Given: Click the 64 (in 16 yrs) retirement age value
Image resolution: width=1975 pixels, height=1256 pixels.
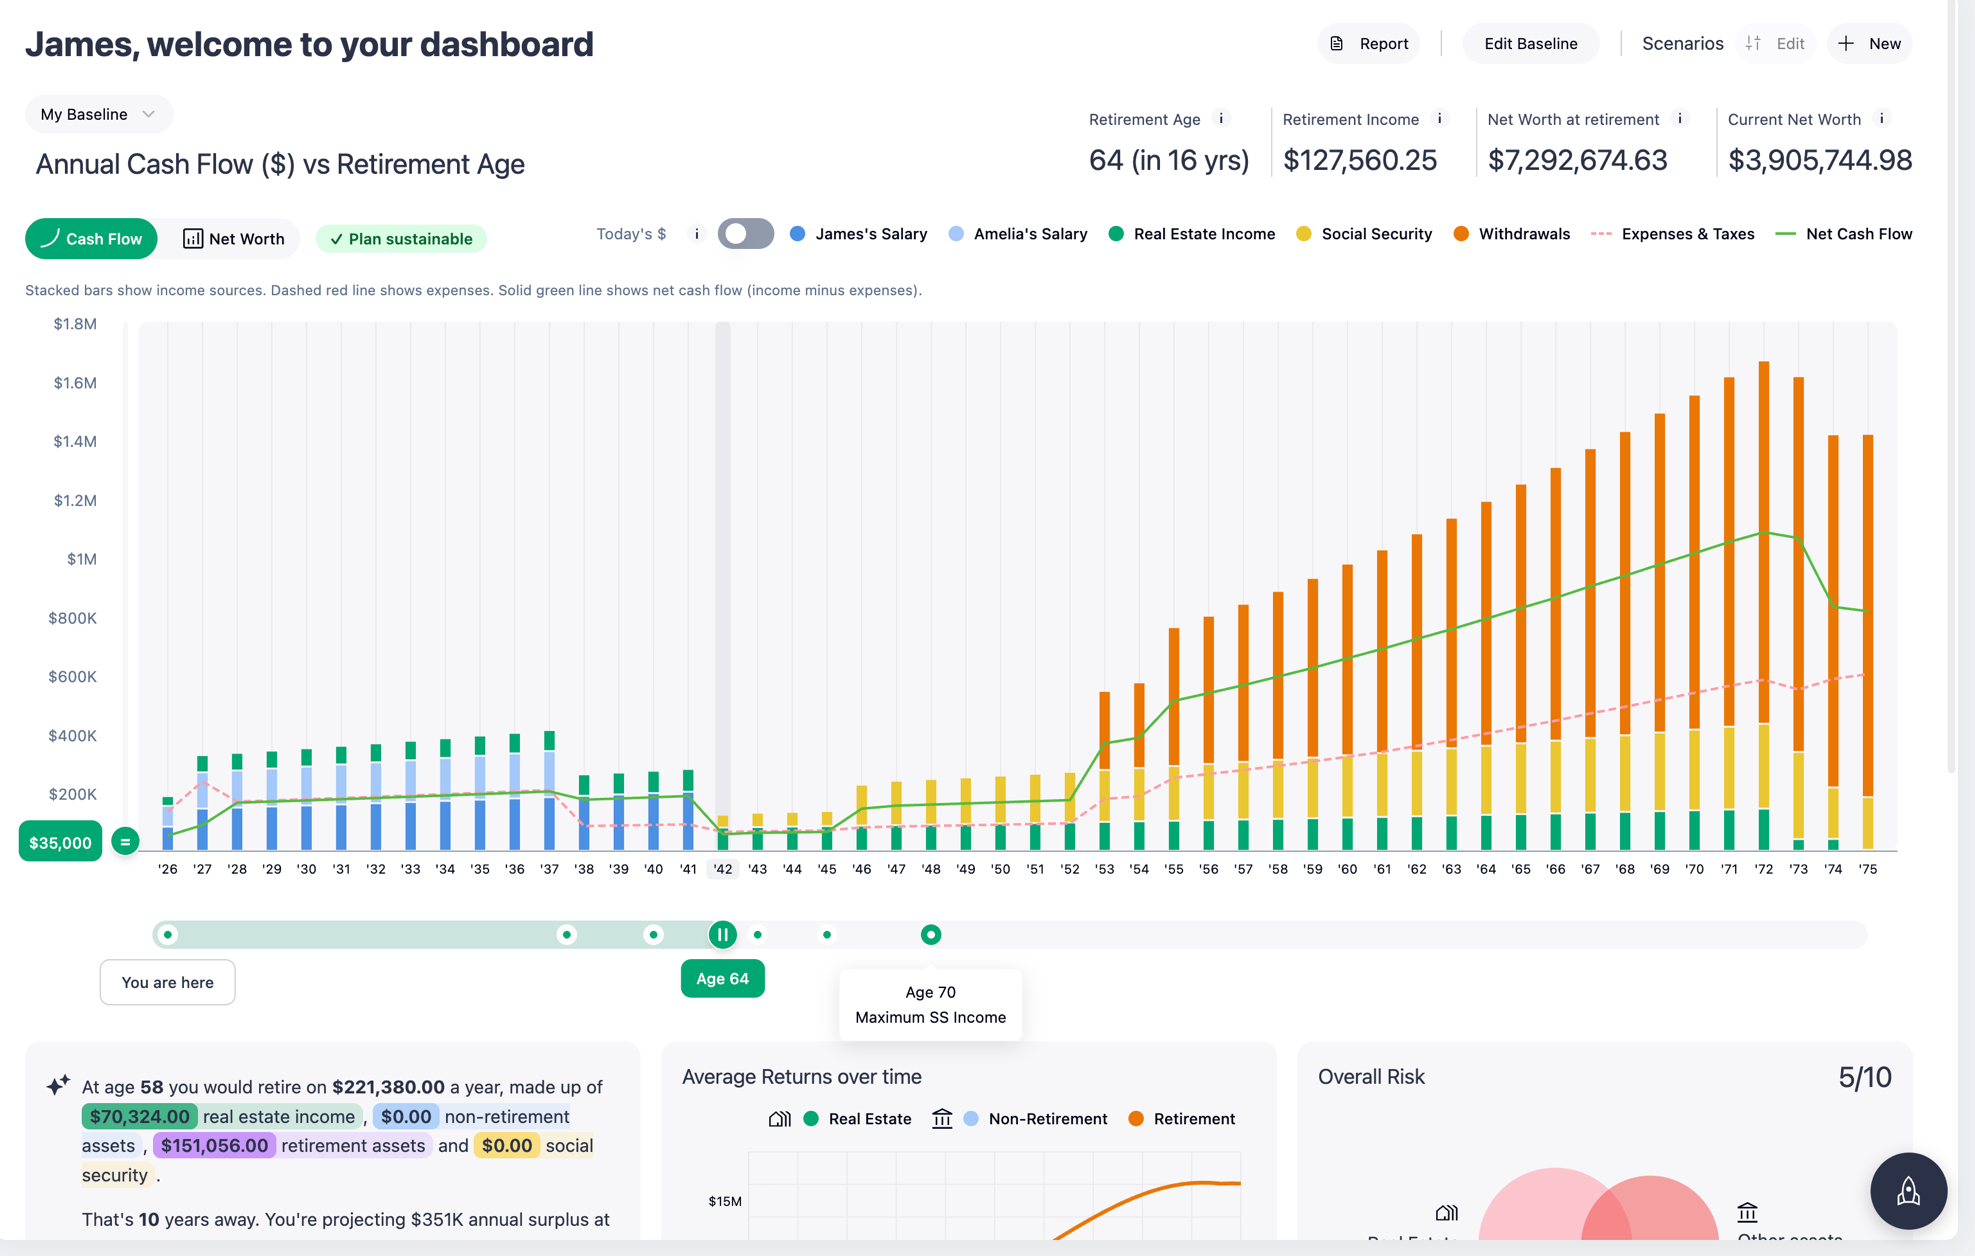Looking at the screenshot, I should [x=1169, y=160].
